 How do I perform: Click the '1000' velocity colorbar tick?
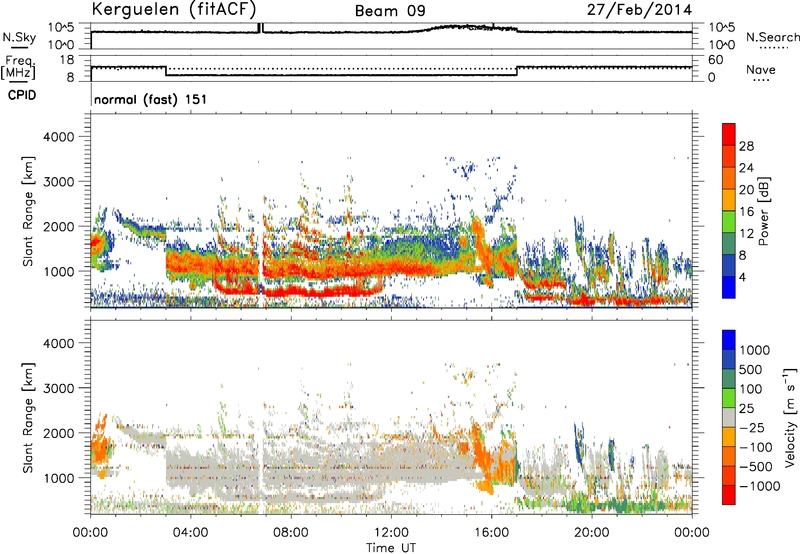[x=755, y=350]
